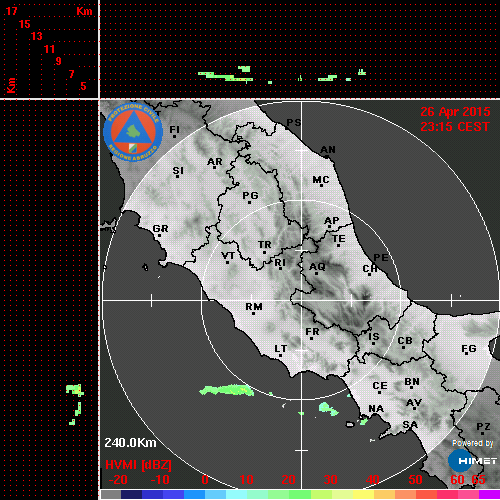The height and width of the screenshot is (500, 500).
Task: Click the HIMET logo
Action: [472, 461]
